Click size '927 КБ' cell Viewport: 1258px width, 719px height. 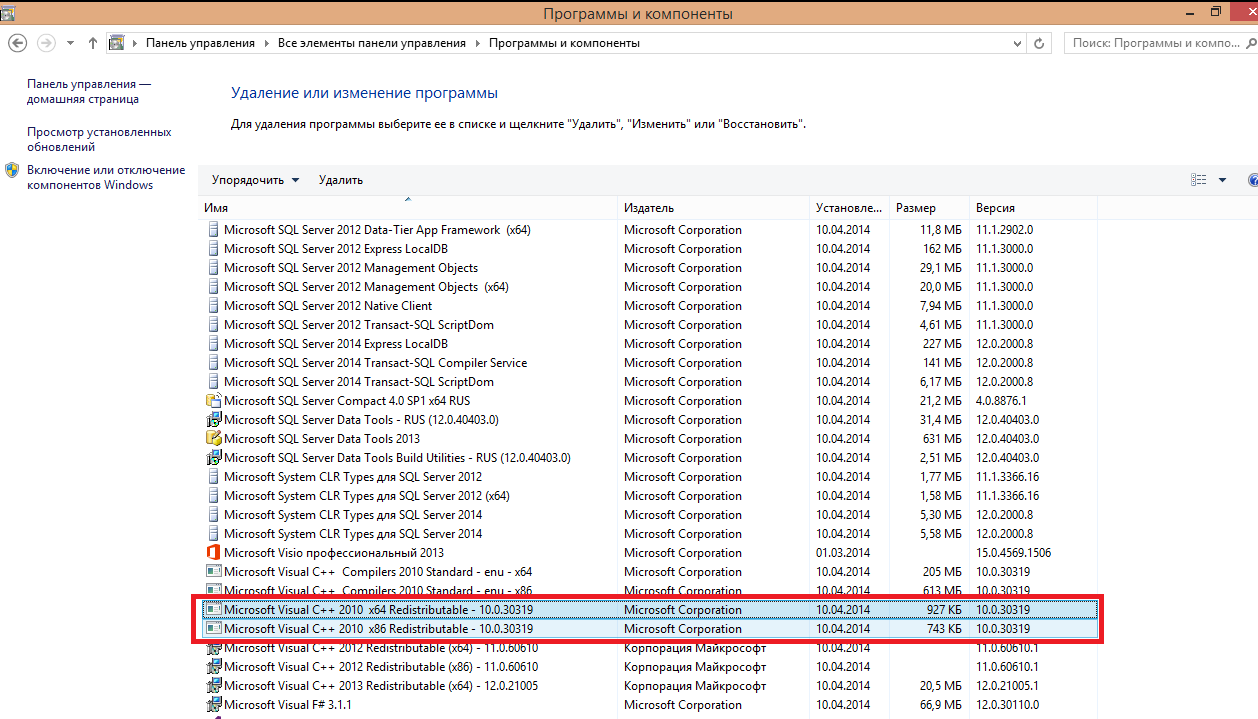click(944, 610)
